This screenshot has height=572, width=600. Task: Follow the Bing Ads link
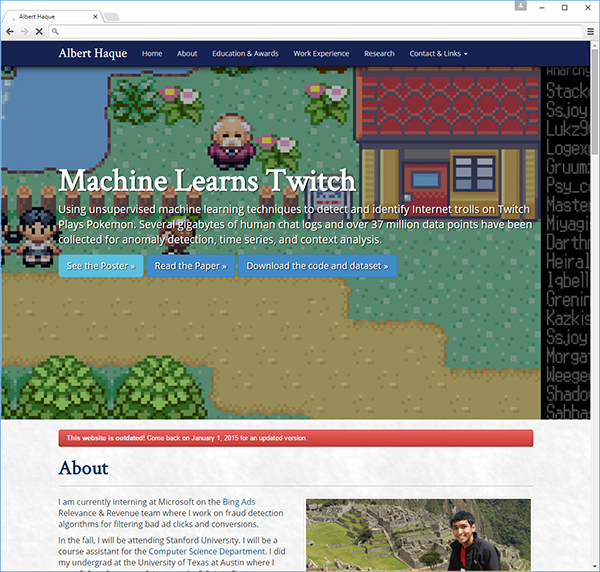(x=239, y=502)
